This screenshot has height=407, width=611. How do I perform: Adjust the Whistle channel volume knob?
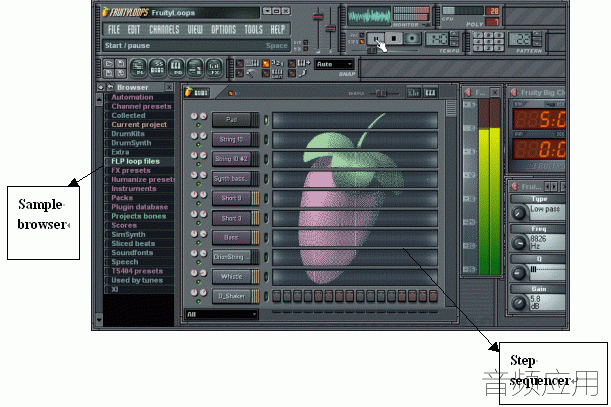(203, 273)
